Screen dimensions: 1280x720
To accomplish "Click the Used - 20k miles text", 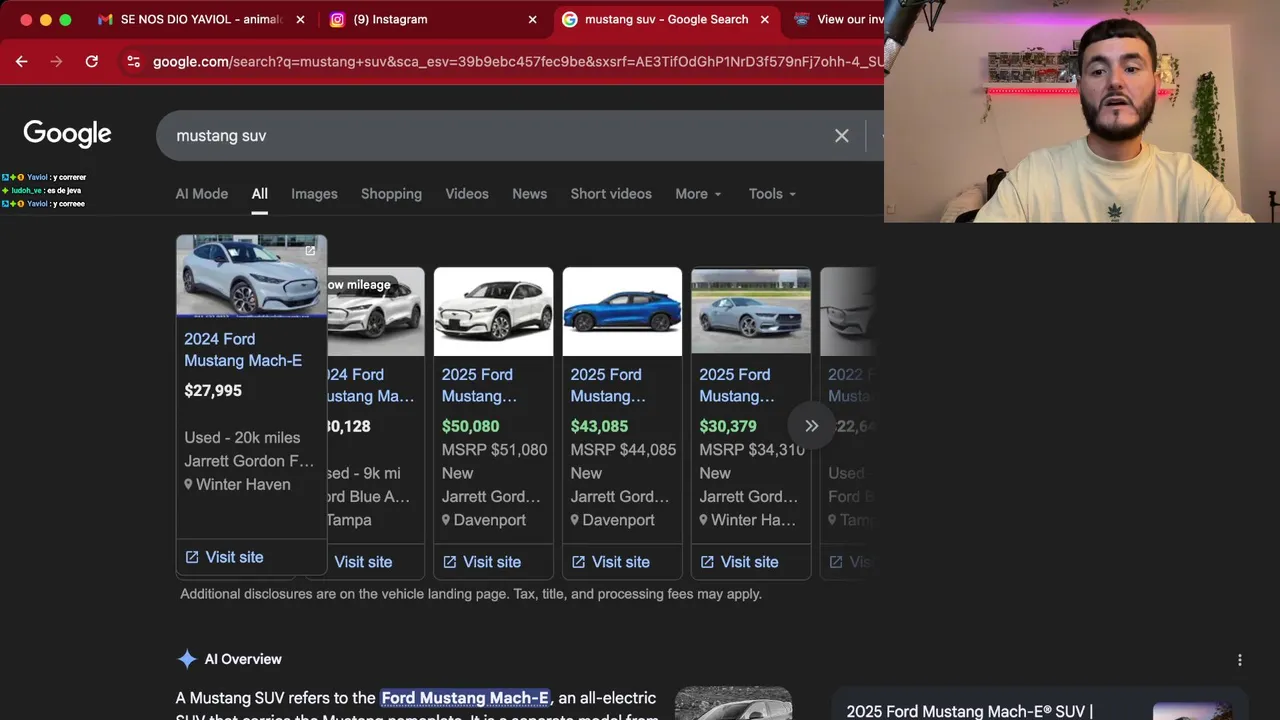I will [242, 438].
